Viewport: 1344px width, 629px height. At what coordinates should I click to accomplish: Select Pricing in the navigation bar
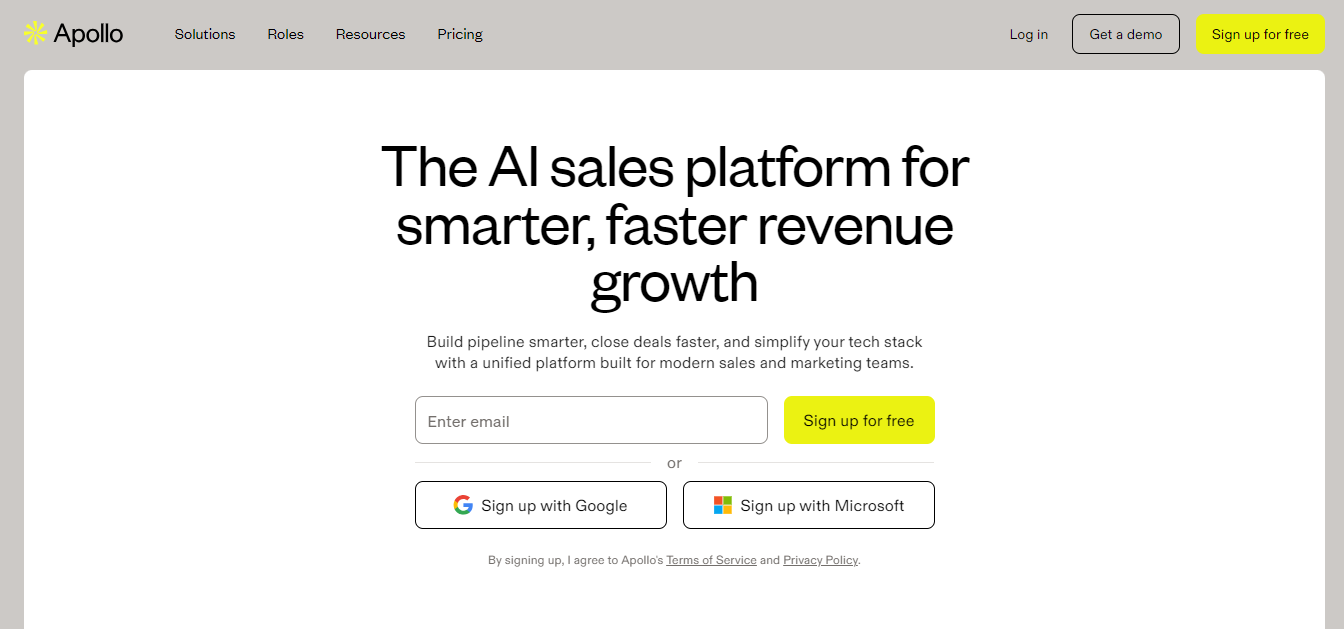[x=459, y=34]
